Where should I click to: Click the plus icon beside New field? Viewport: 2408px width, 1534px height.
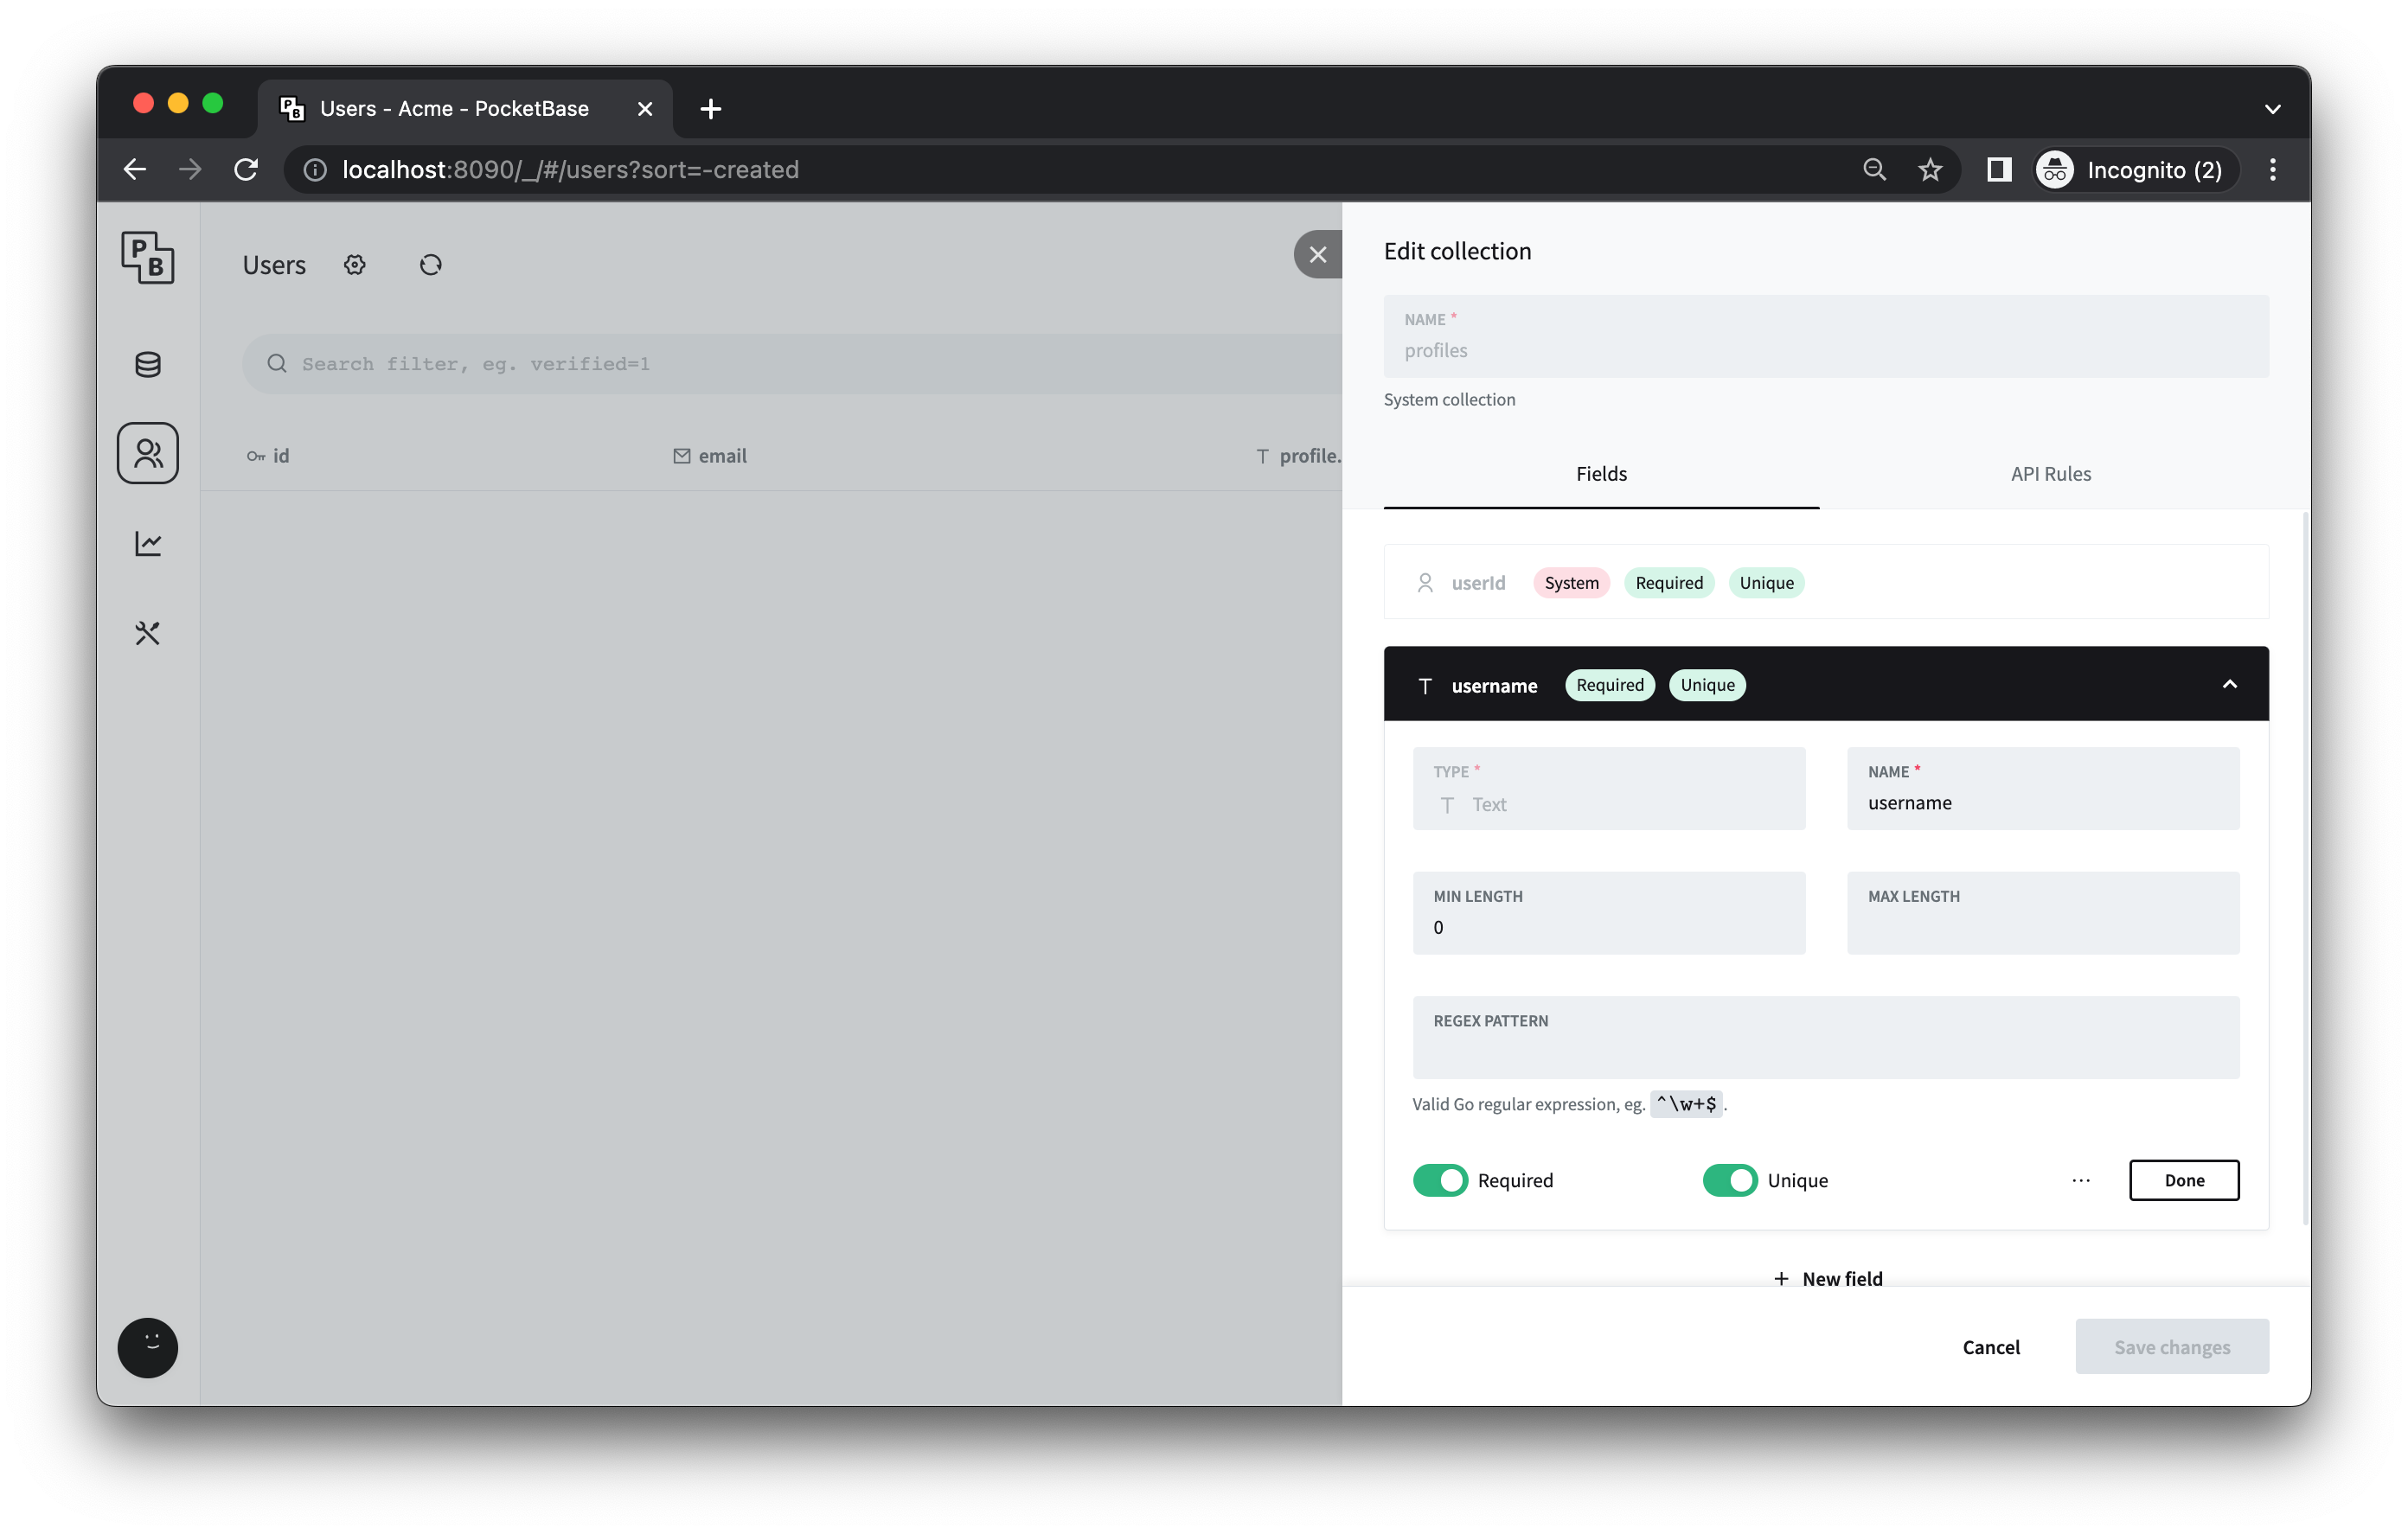pyautogui.click(x=1781, y=1278)
